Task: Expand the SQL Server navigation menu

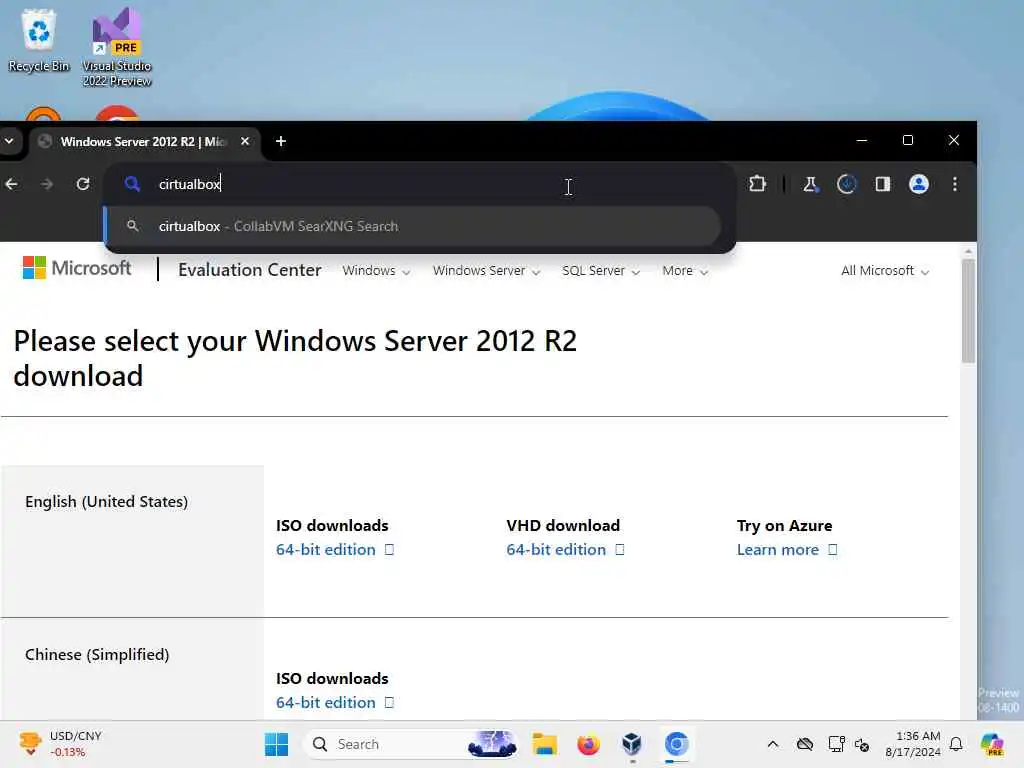Action: [601, 270]
